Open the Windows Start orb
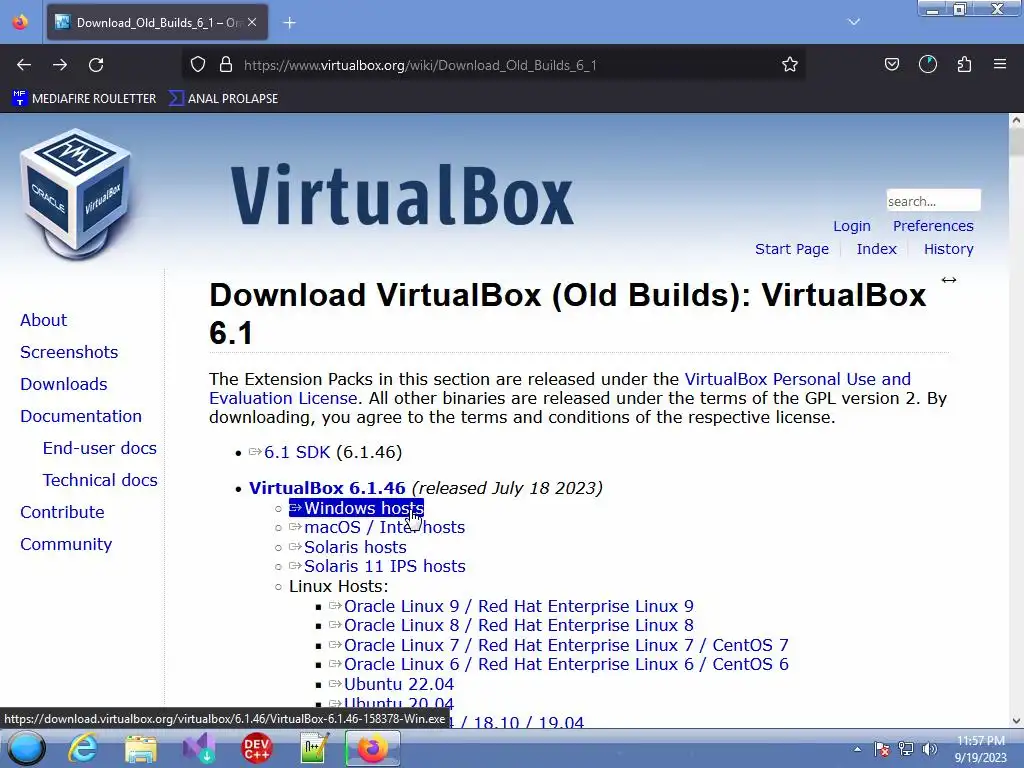Screen dimensions: 1024x768 pyautogui.click(x=27, y=748)
